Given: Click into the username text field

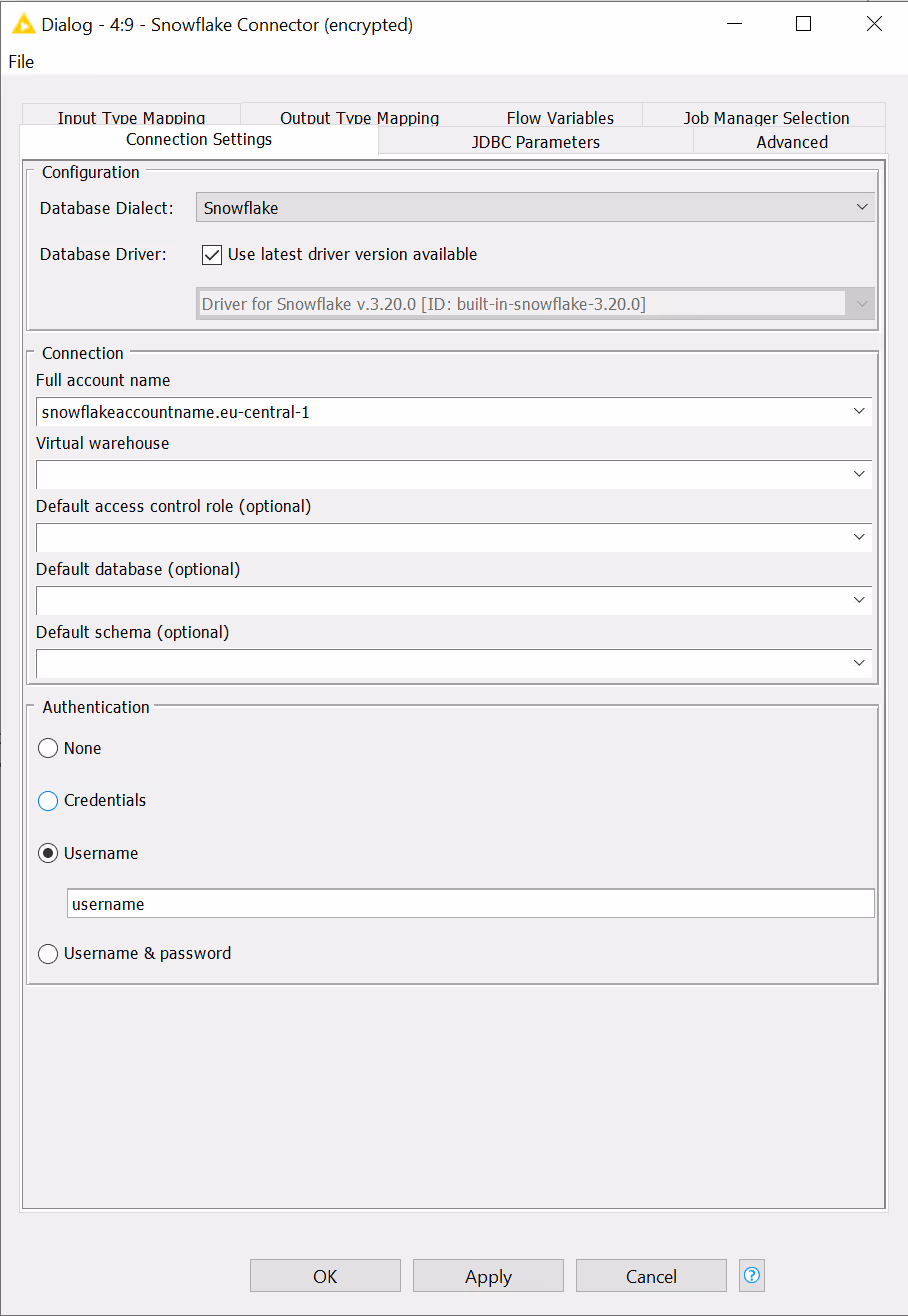Looking at the screenshot, I should point(470,904).
